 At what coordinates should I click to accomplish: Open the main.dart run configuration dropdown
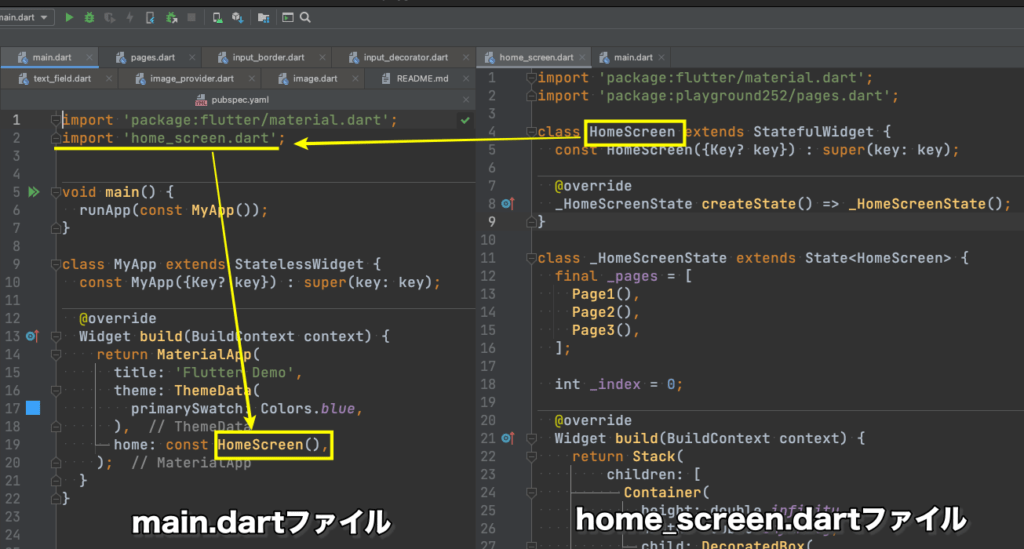click(x=25, y=18)
